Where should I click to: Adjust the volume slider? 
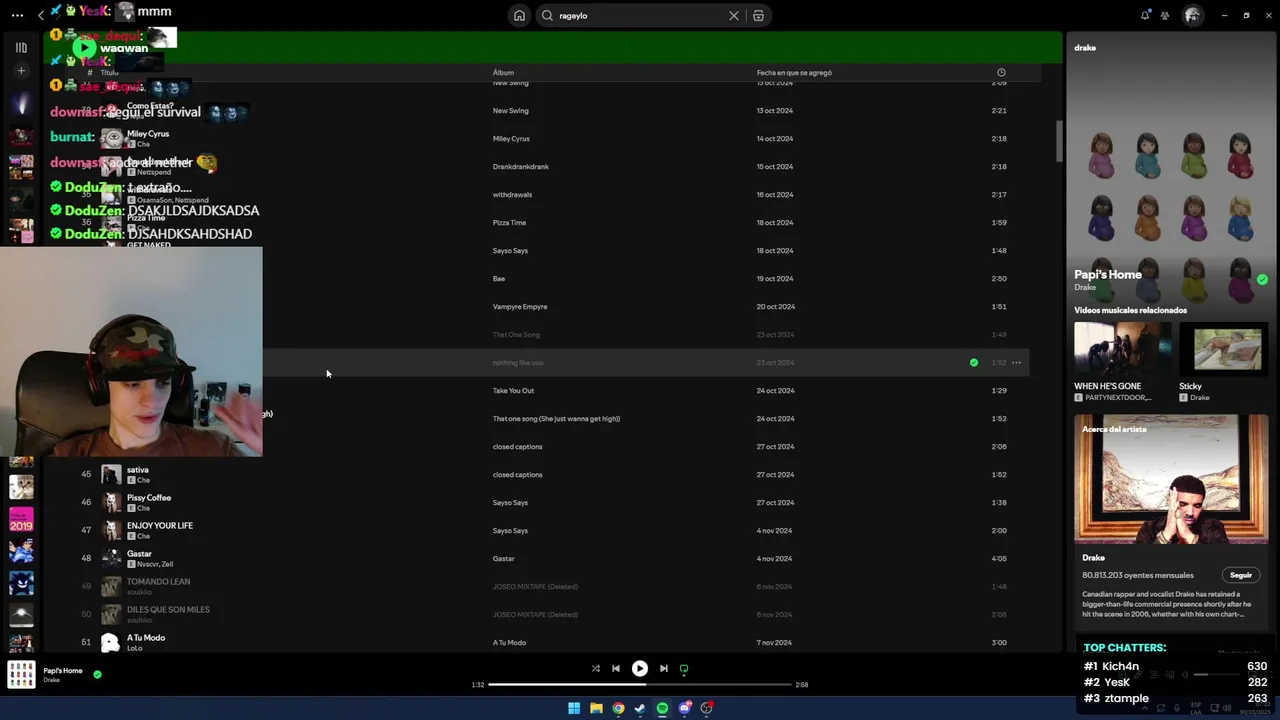tap(1215, 675)
